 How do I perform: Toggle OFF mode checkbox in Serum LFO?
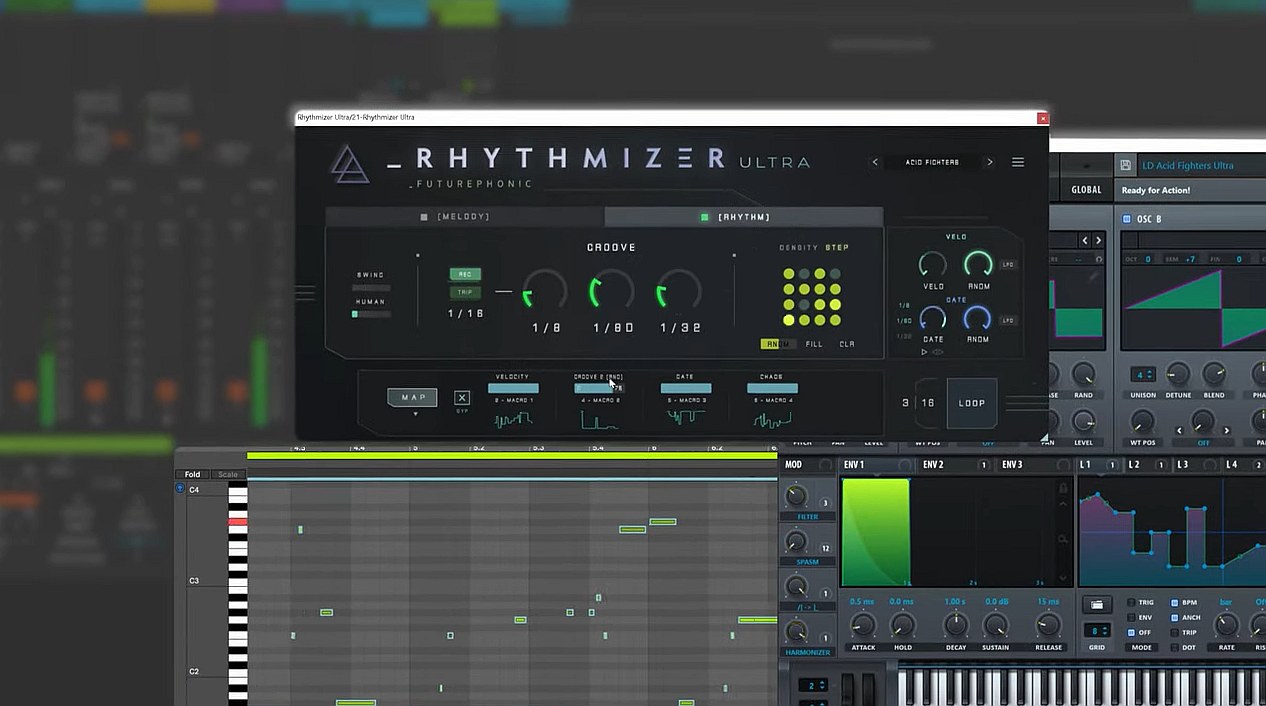tap(1131, 632)
